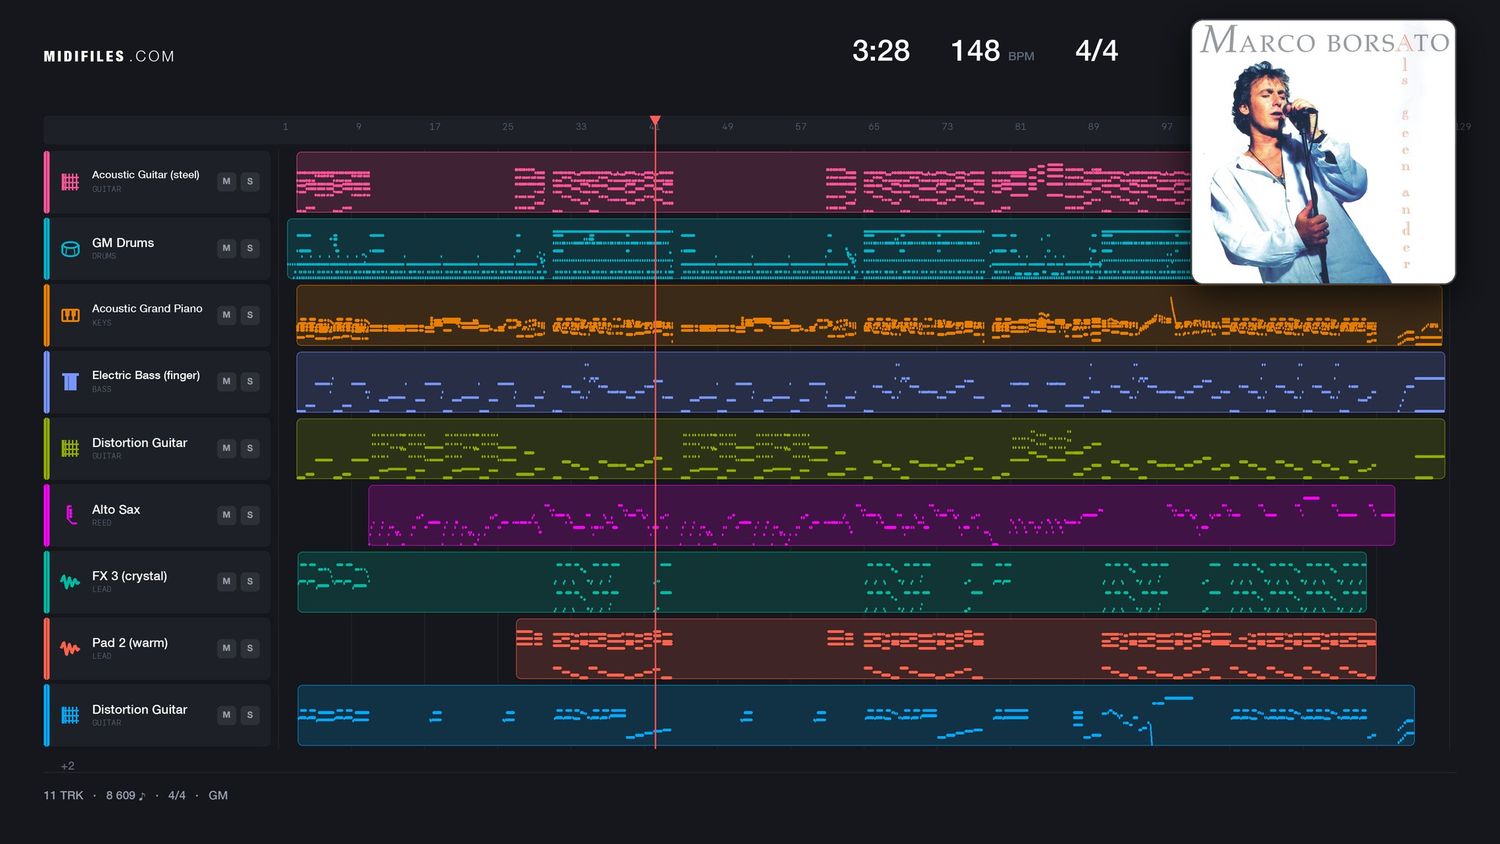Click the "GM" label in the status line
Viewport: 1500px width, 844px height.
click(218, 796)
